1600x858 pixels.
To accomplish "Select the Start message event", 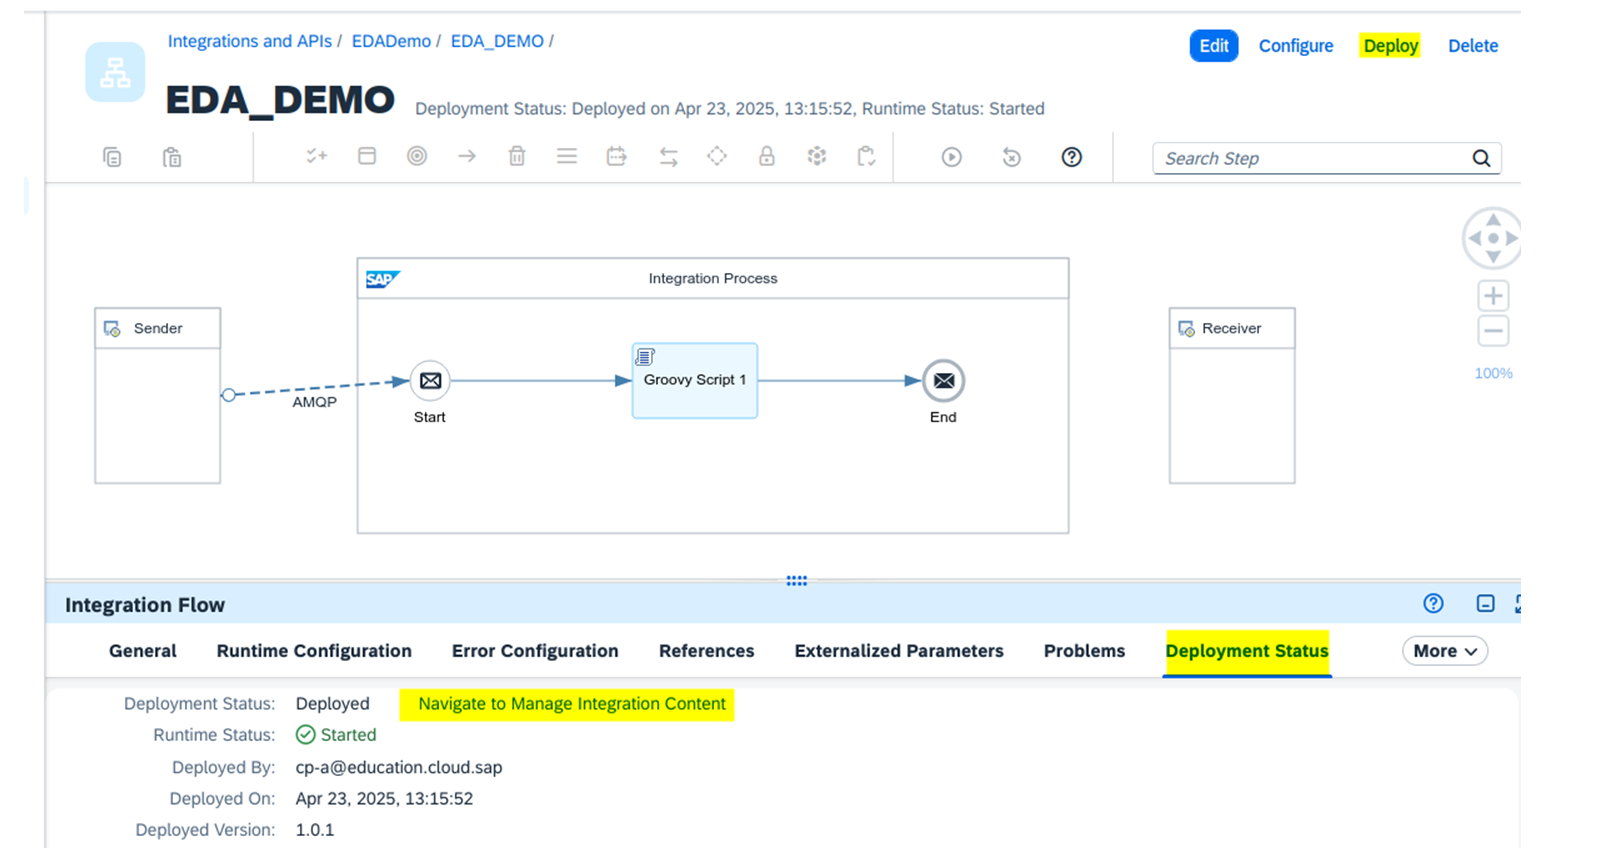I will pos(430,381).
